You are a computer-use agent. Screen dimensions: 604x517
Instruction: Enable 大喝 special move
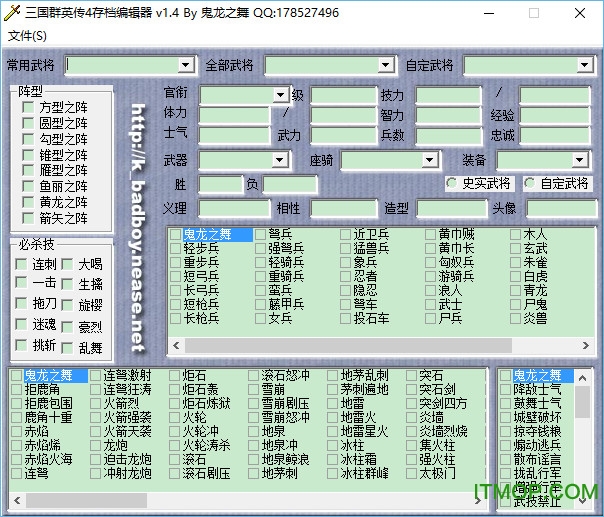tap(67, 264)
